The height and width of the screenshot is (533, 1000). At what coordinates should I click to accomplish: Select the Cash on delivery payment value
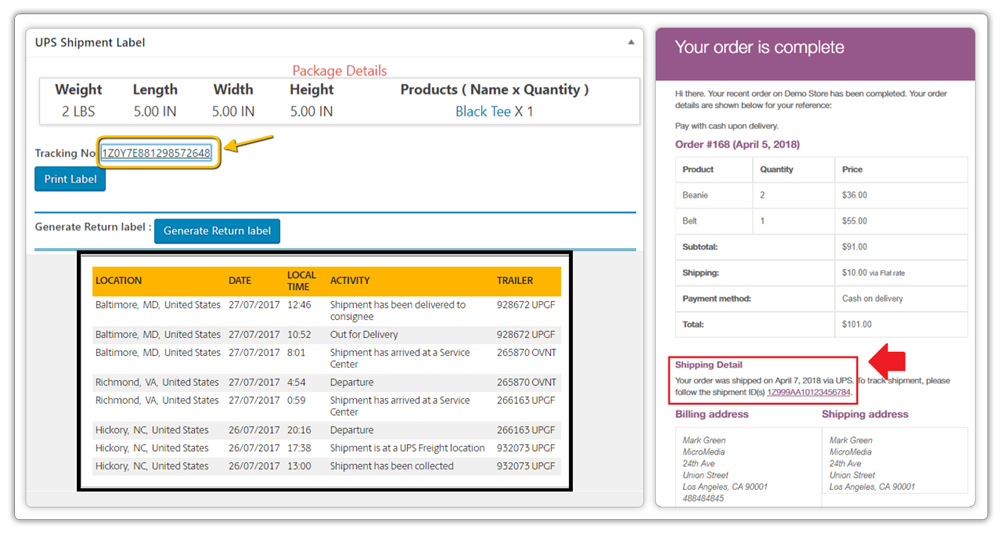[x=872, y=298]
